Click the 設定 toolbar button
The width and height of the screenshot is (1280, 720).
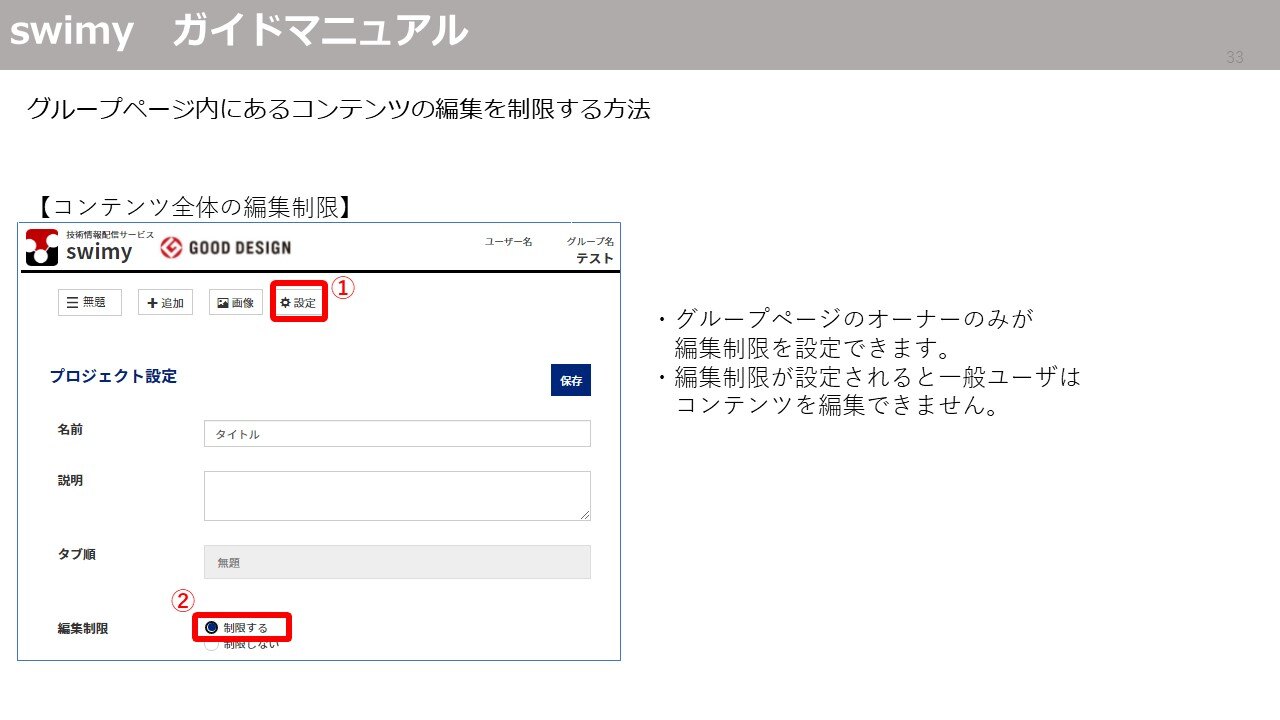(x=298, y=301)
